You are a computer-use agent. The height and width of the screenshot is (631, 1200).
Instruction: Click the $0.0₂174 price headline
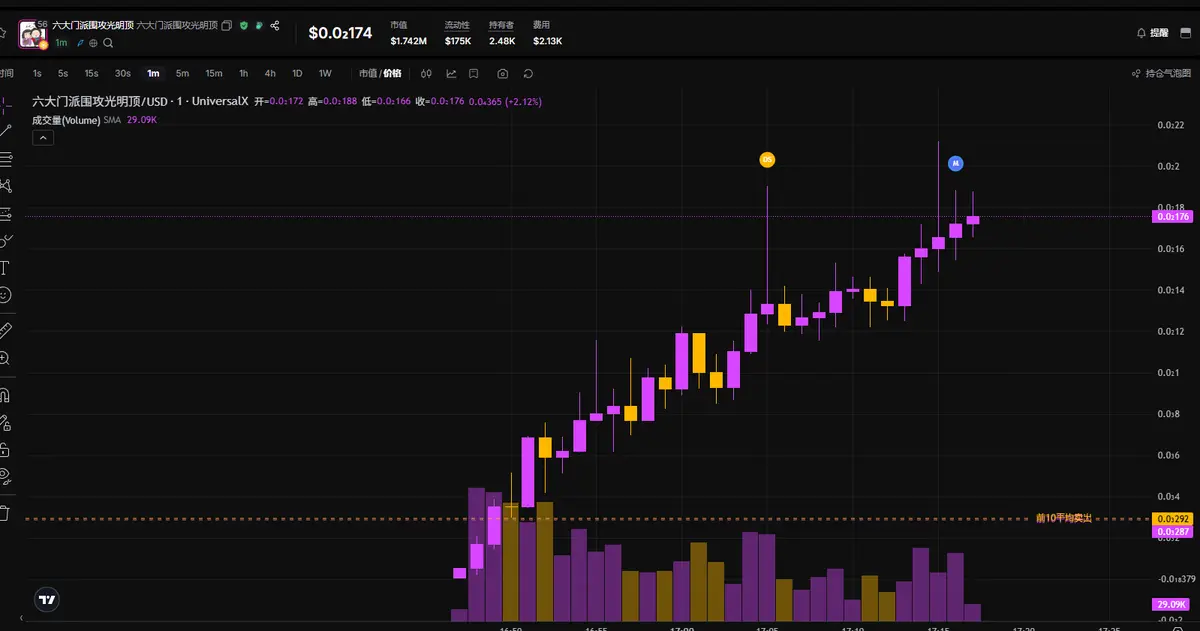click(x=340, y=33)
